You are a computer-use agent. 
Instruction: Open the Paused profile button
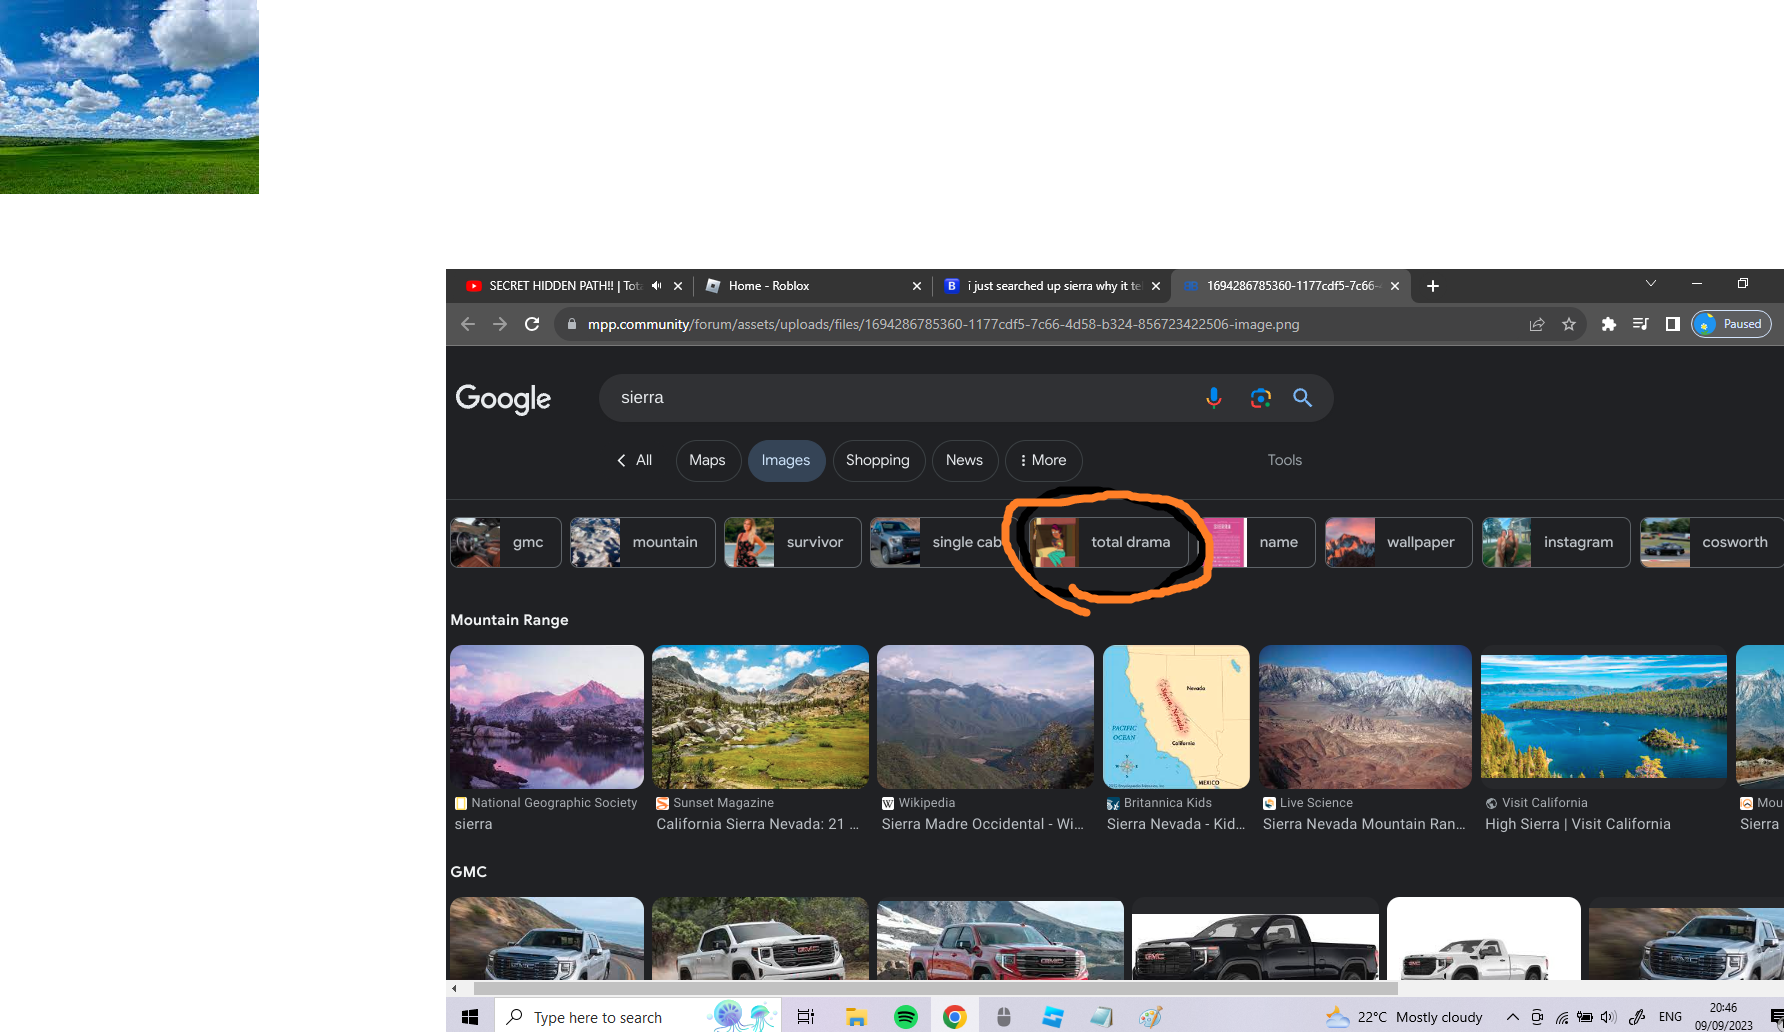[1731, 324]
